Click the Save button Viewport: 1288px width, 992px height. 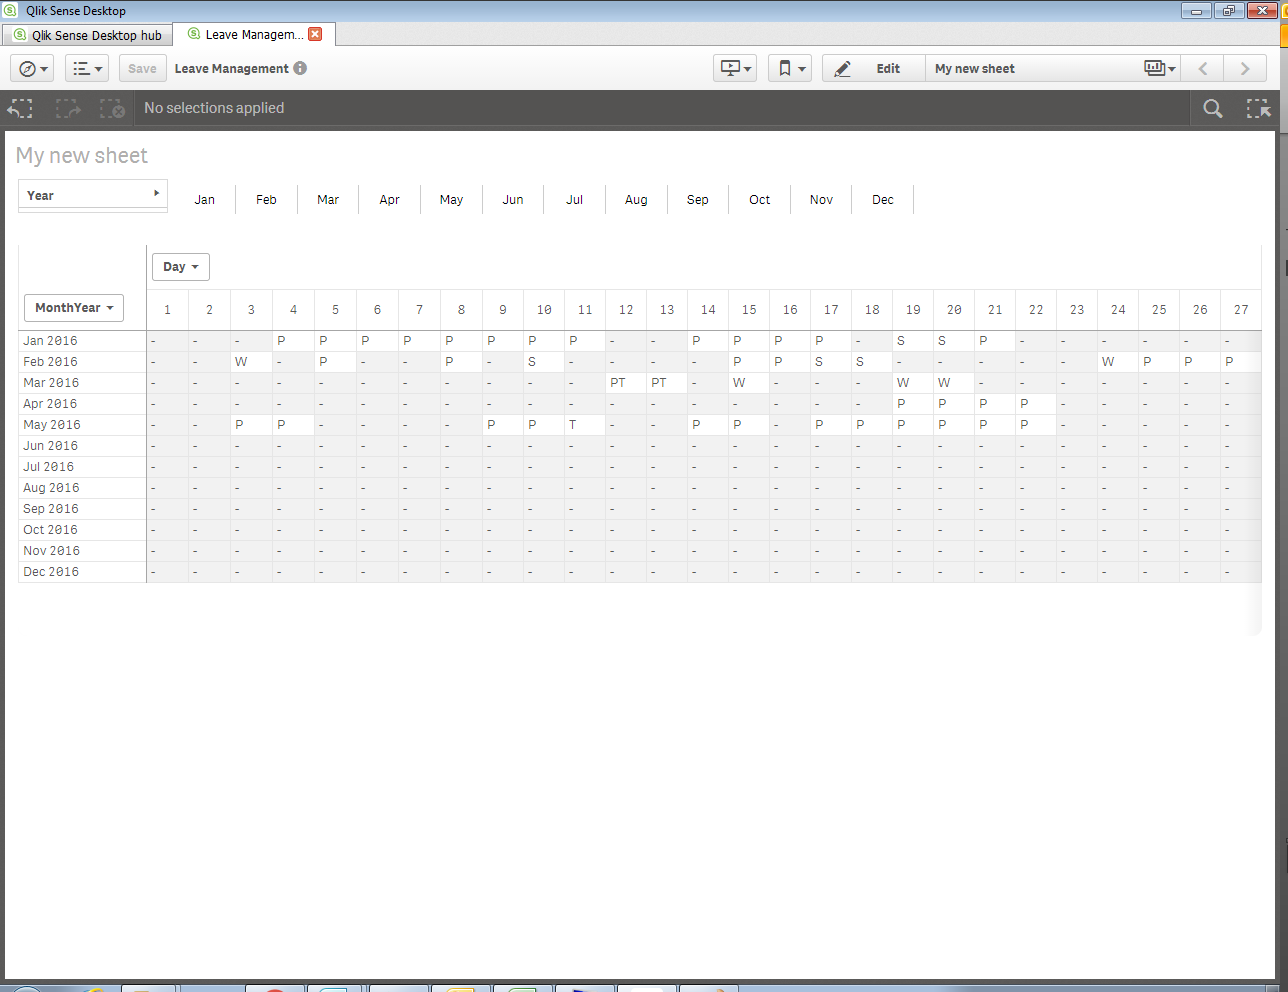[x=143, y=68]
